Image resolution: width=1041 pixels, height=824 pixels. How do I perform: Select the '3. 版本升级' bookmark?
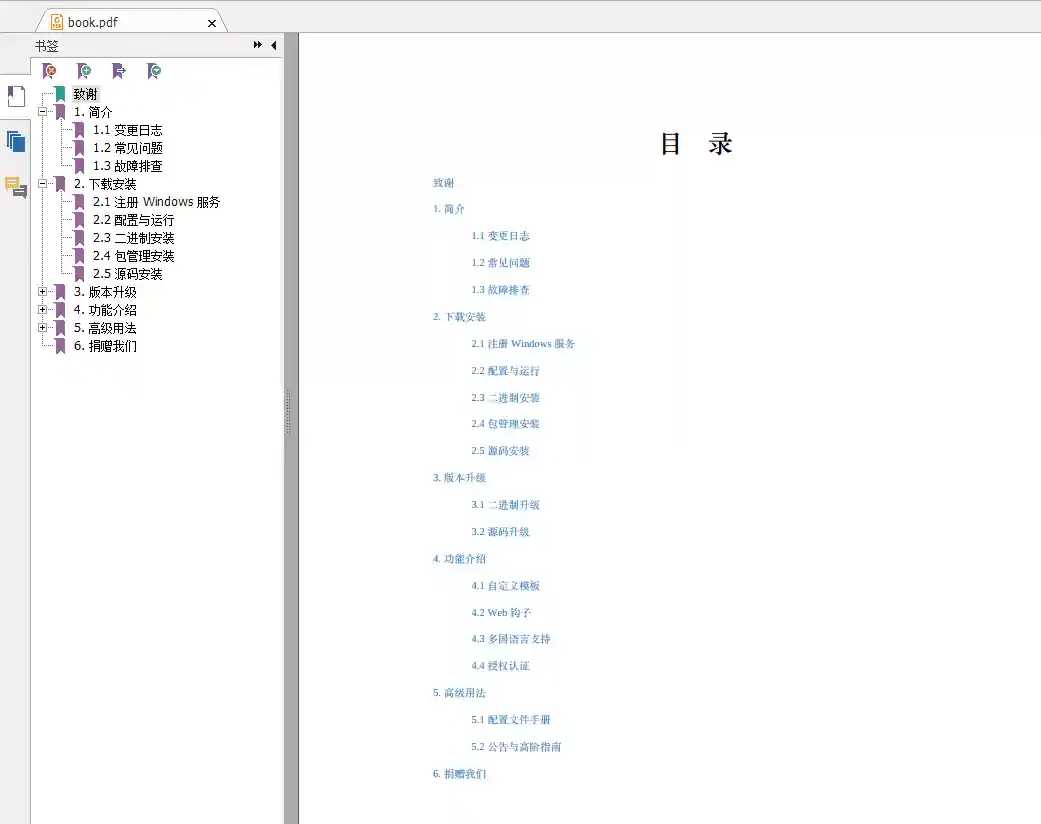coord(105,291)
